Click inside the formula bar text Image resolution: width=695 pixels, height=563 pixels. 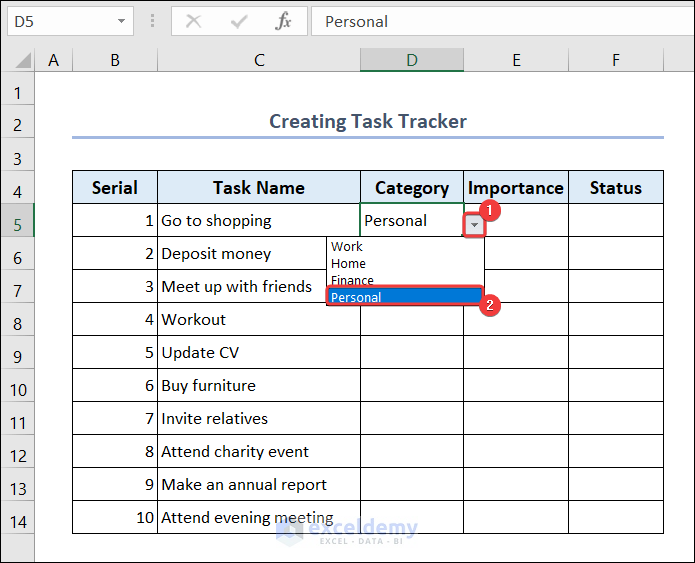click(500, 21)
